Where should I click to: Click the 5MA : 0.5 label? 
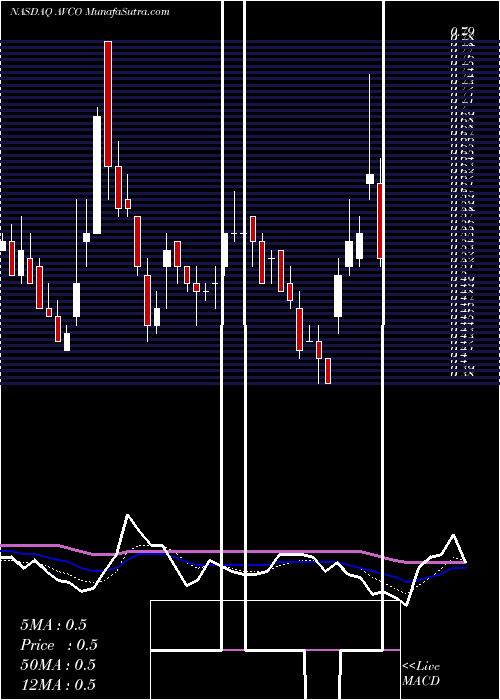53,625
